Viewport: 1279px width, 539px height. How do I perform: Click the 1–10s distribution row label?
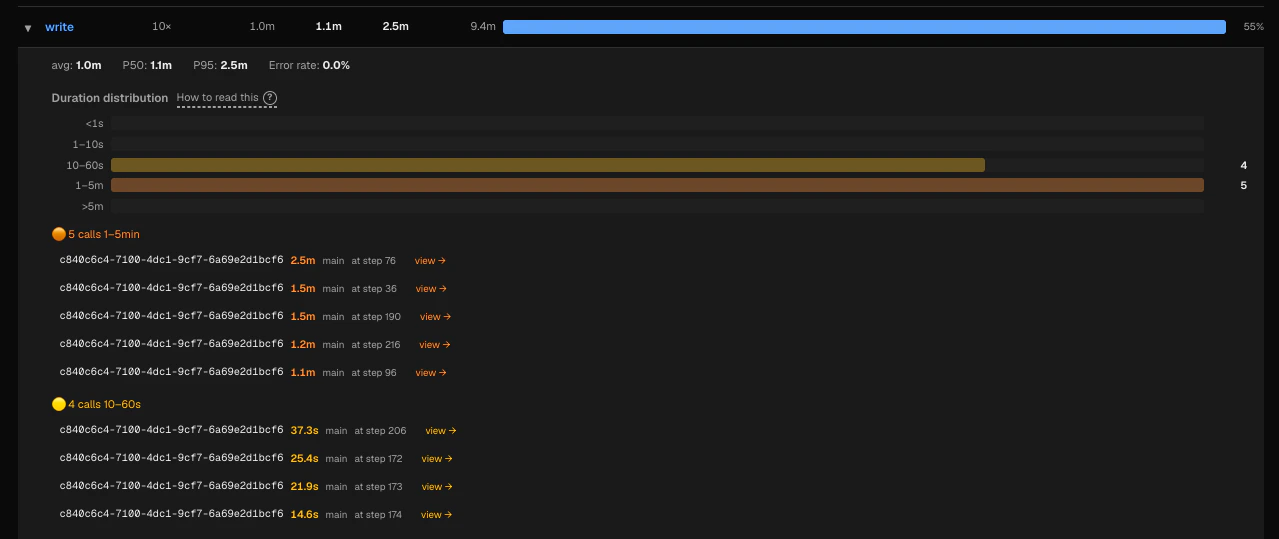coord(88,145)
